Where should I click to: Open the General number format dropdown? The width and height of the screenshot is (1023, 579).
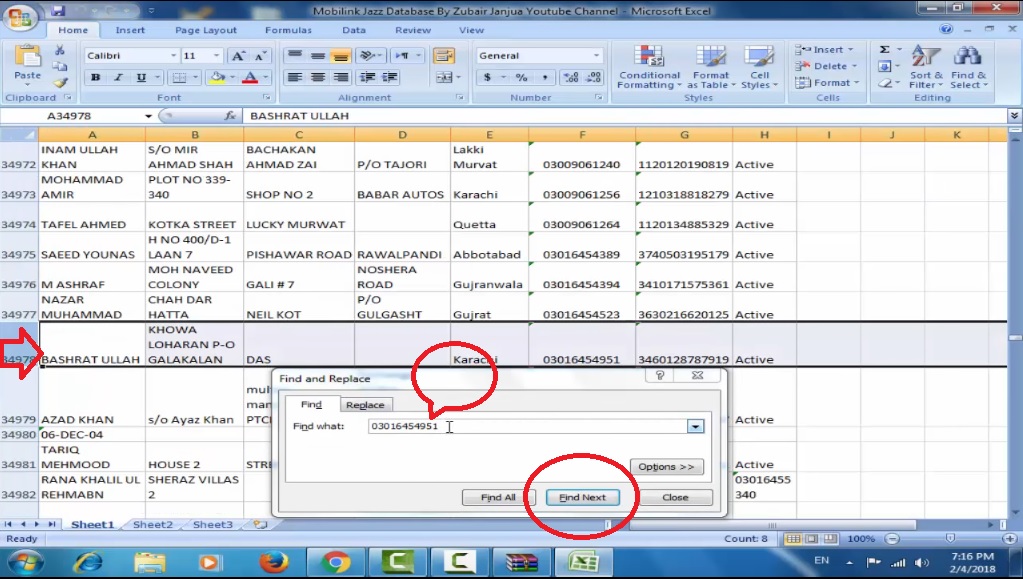pos(596,55)
